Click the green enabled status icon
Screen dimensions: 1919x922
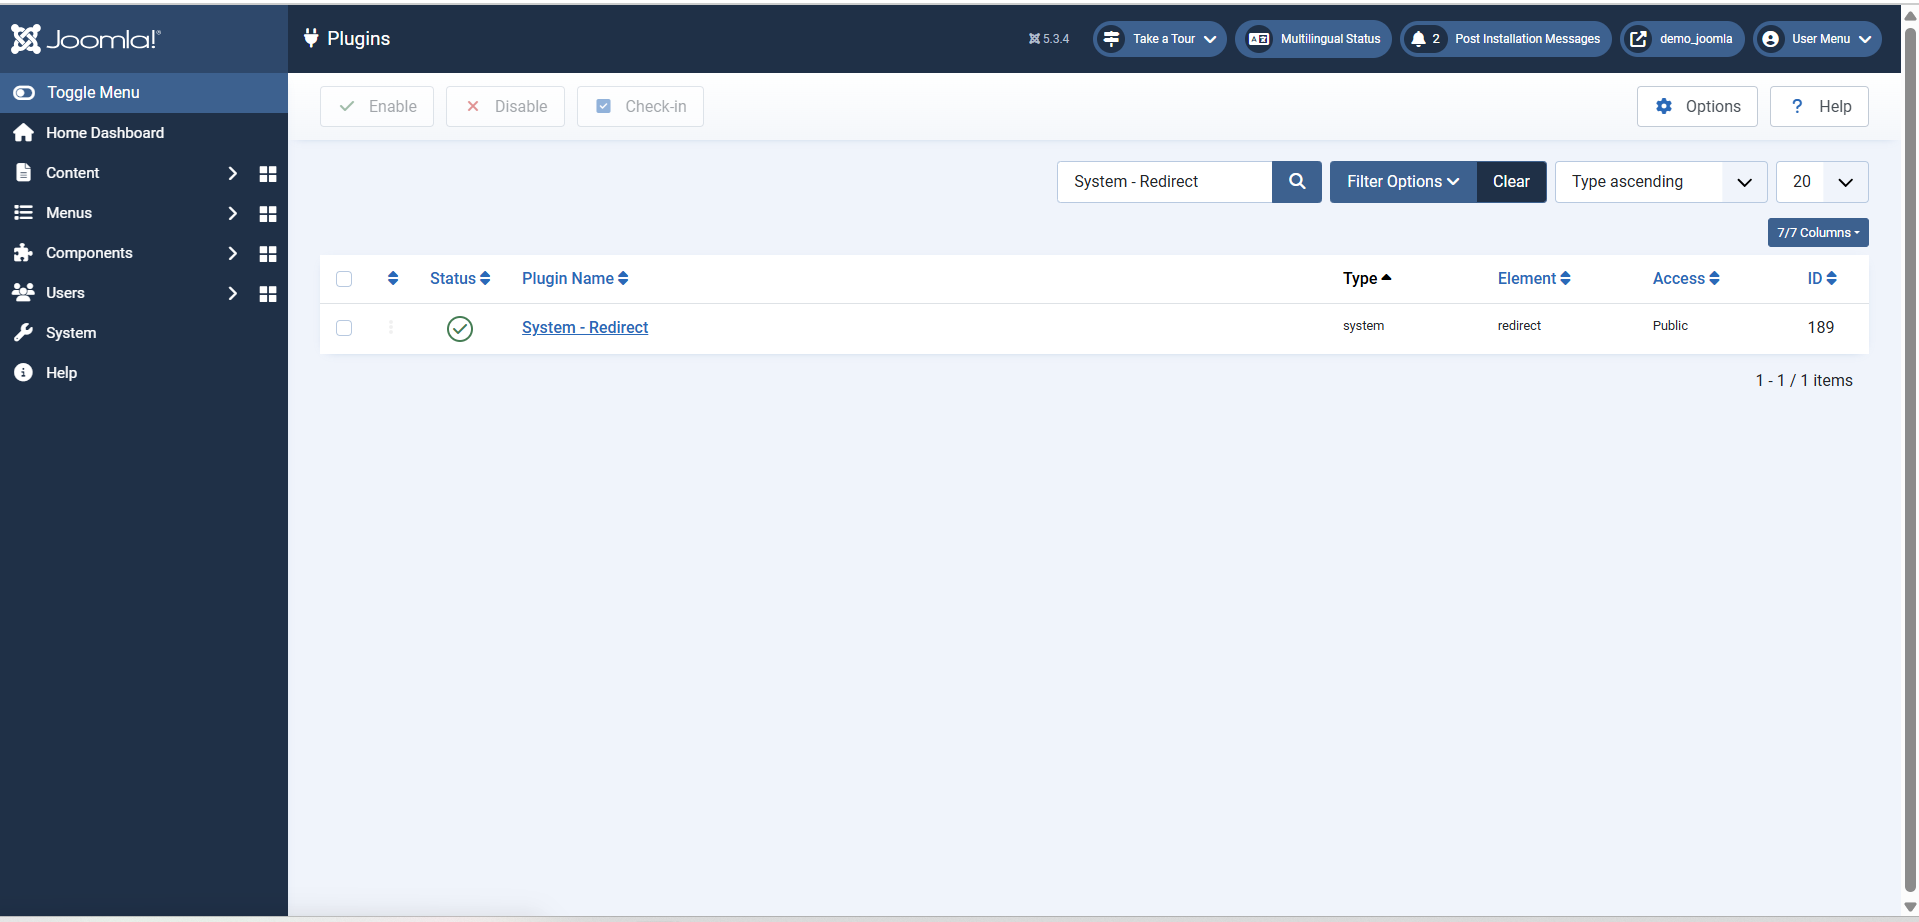coord(459,328)
